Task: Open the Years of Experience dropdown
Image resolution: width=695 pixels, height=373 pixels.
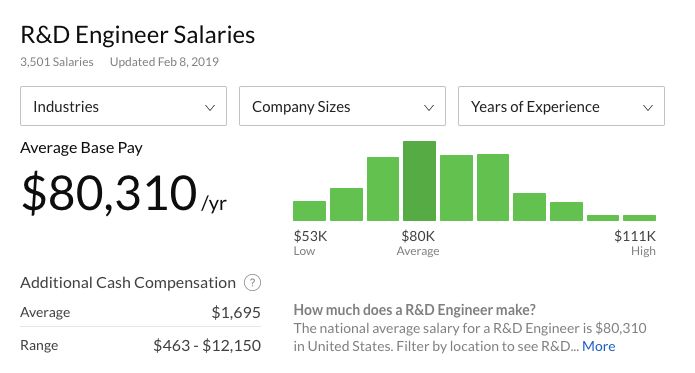Action: point(561,106)
